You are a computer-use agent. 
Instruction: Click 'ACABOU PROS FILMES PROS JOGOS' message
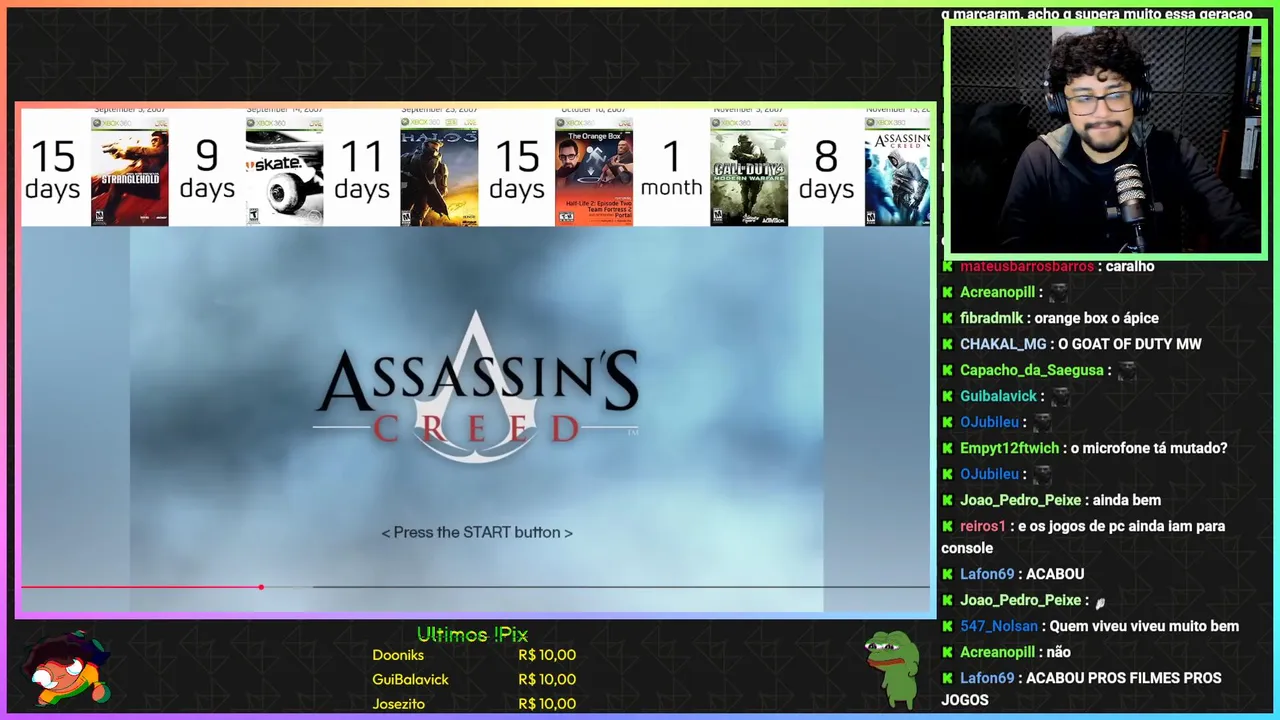click(1081, 689)
